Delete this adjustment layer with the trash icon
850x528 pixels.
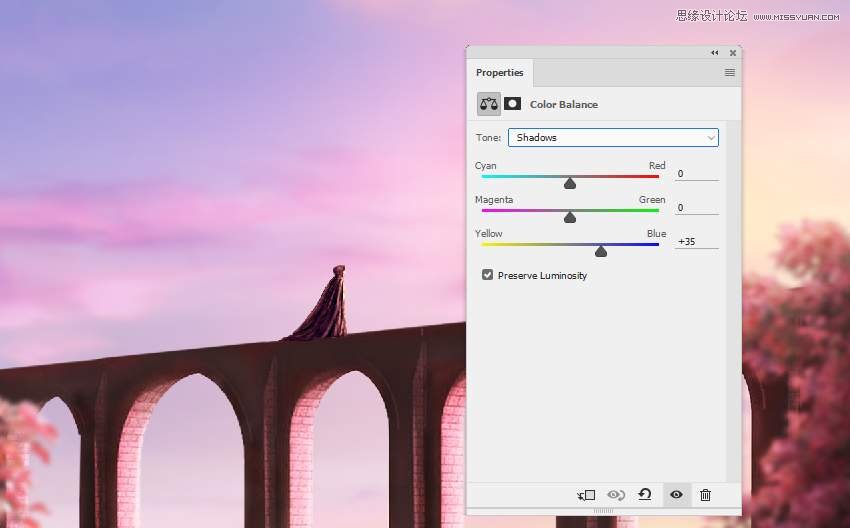(x=705, y=494)
